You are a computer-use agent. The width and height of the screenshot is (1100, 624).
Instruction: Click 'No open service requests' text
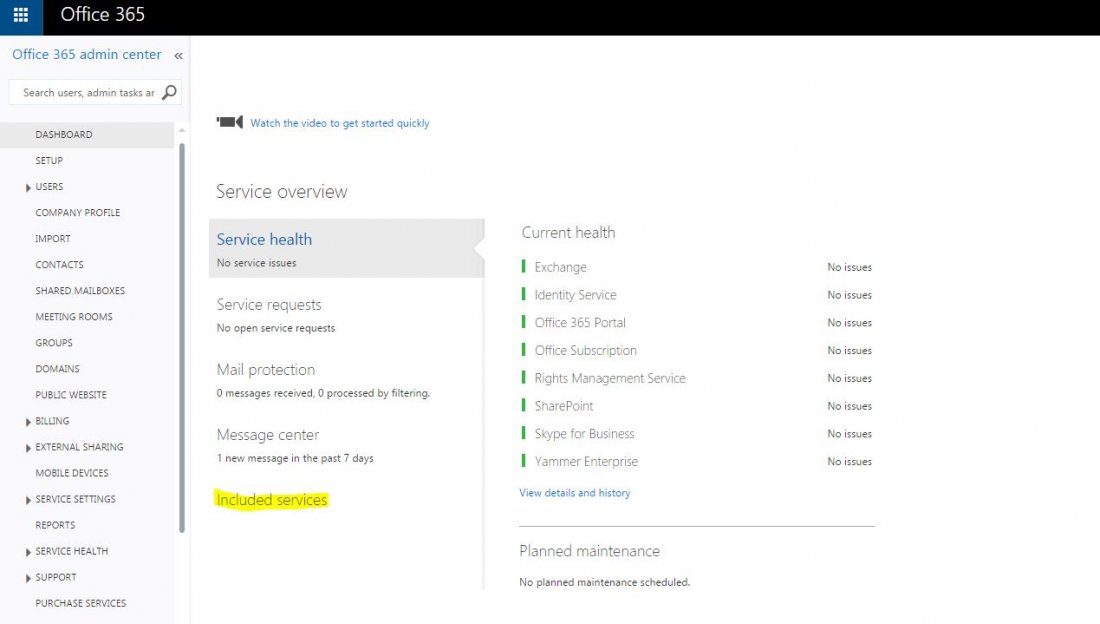tap(276, 328)
